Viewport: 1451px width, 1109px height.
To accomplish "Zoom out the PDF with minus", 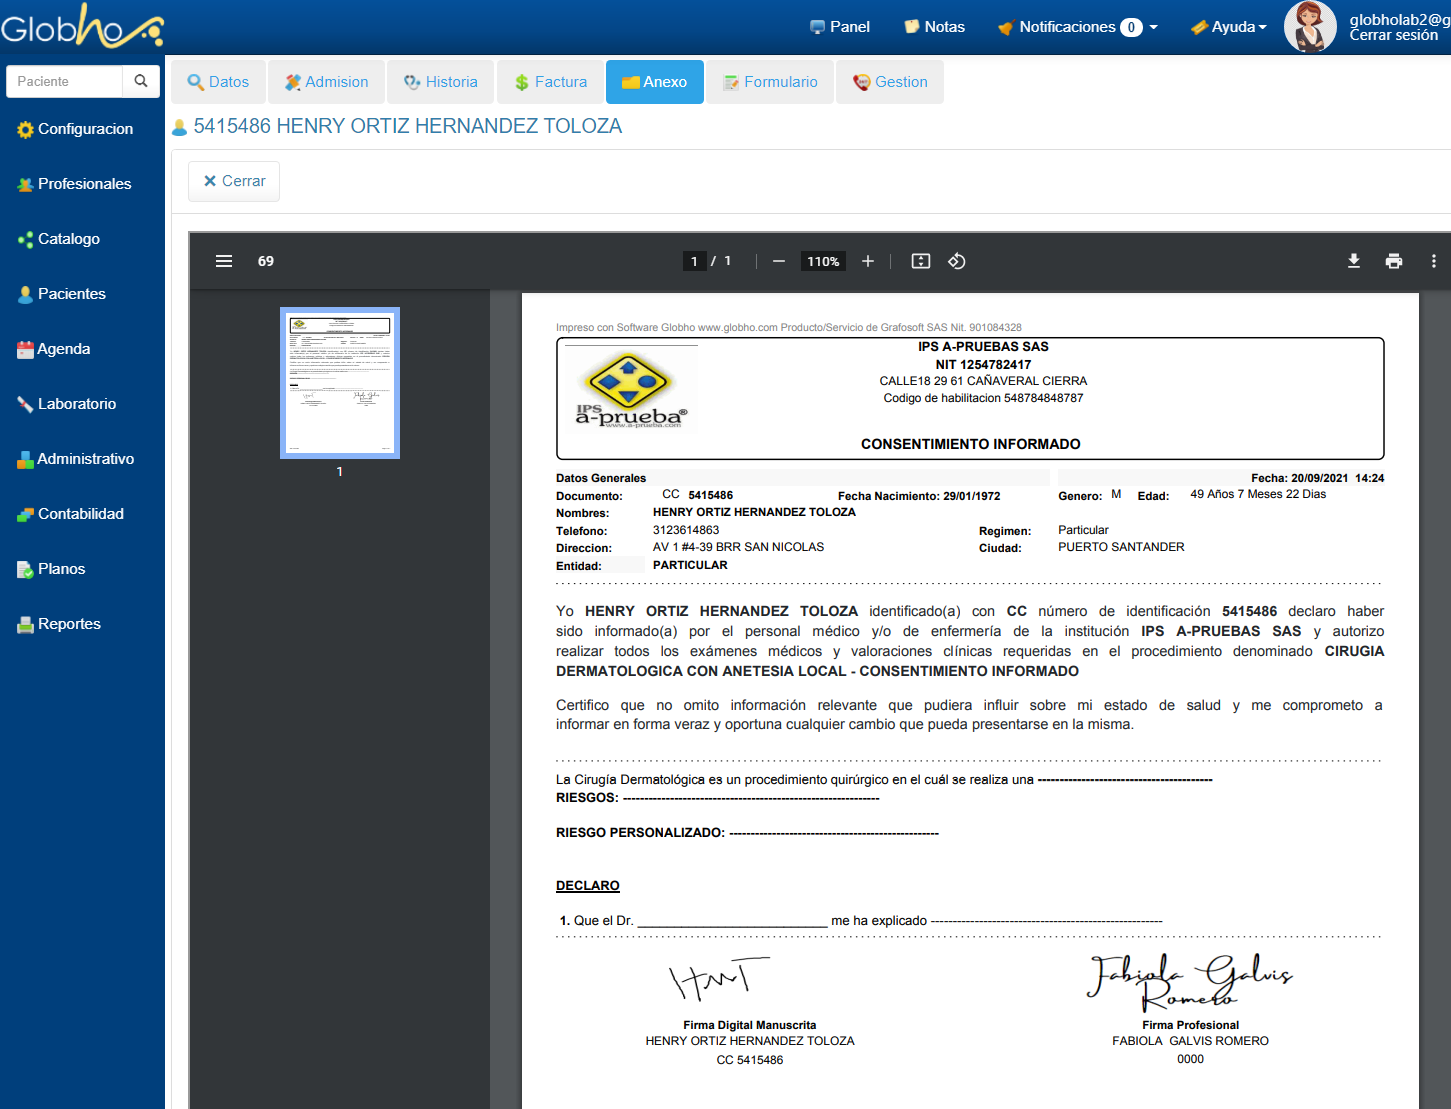I will pyautogui.click(x=779, y=261).
